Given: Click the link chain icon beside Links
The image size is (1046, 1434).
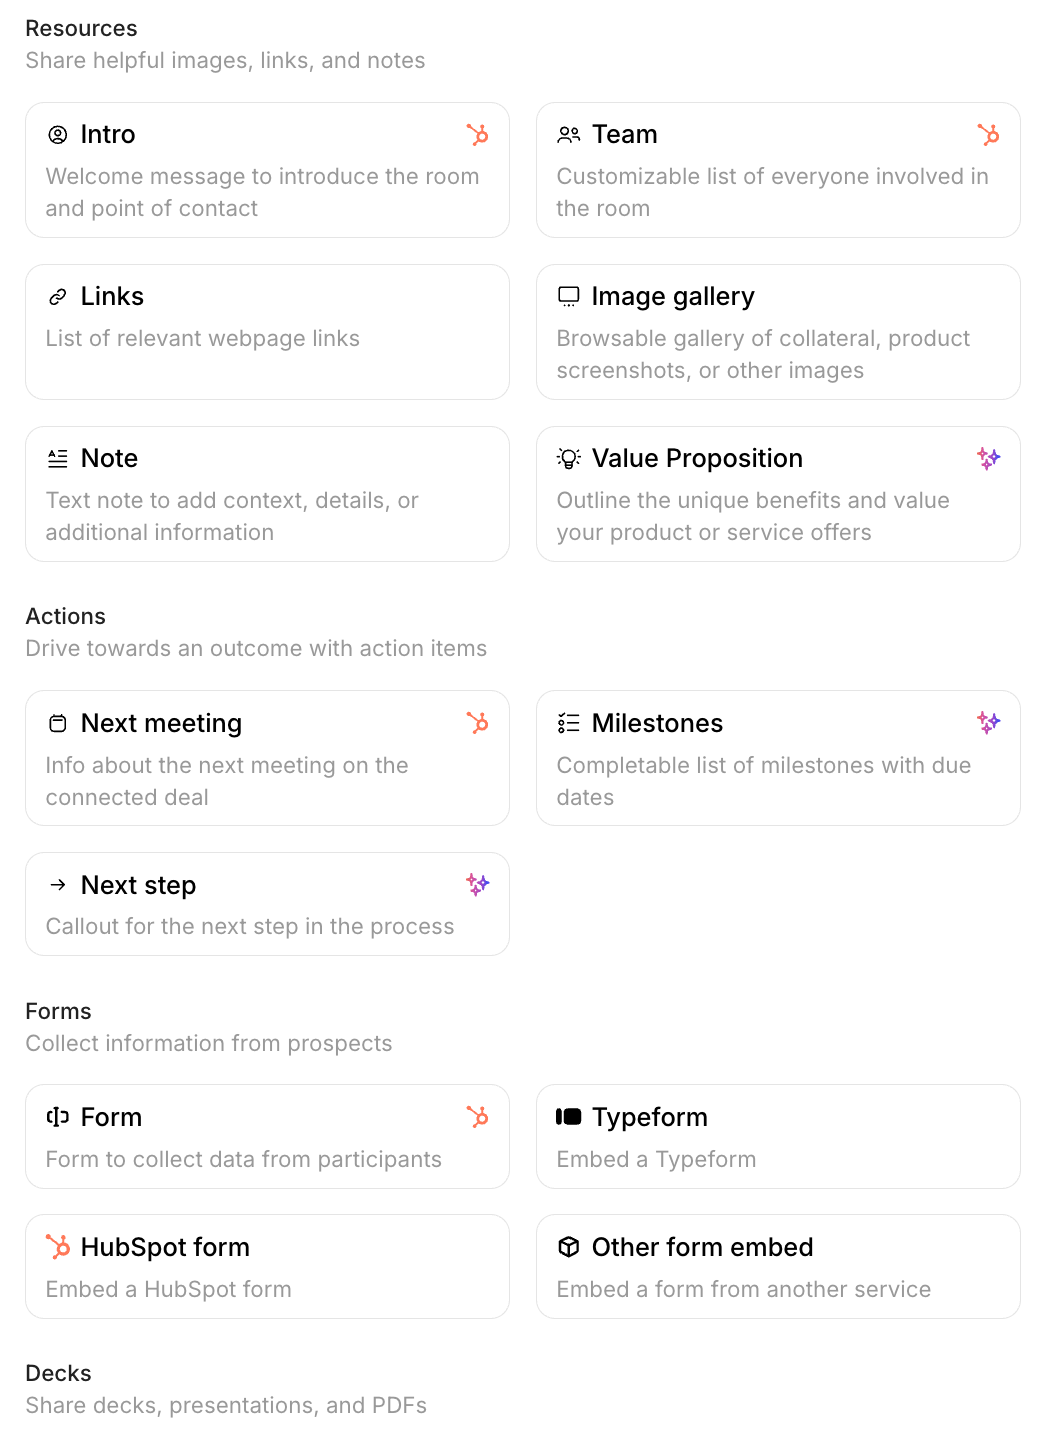Looking at the screenshot, I should click(x=58, y=297).
